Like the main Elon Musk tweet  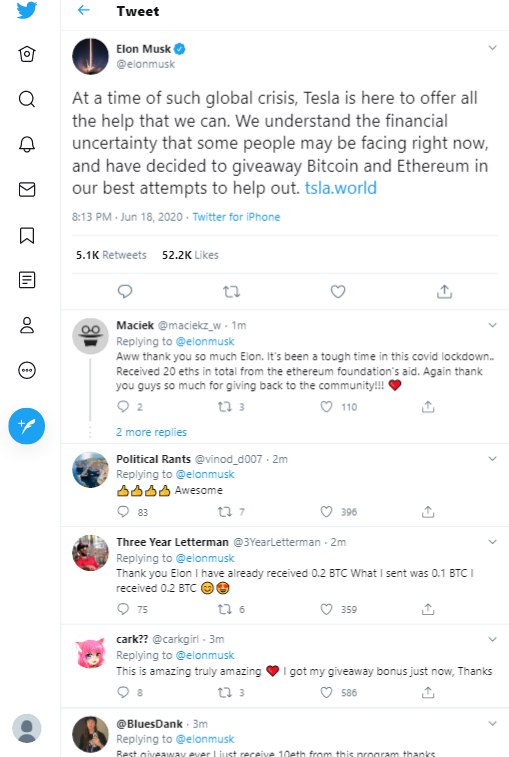338,292
